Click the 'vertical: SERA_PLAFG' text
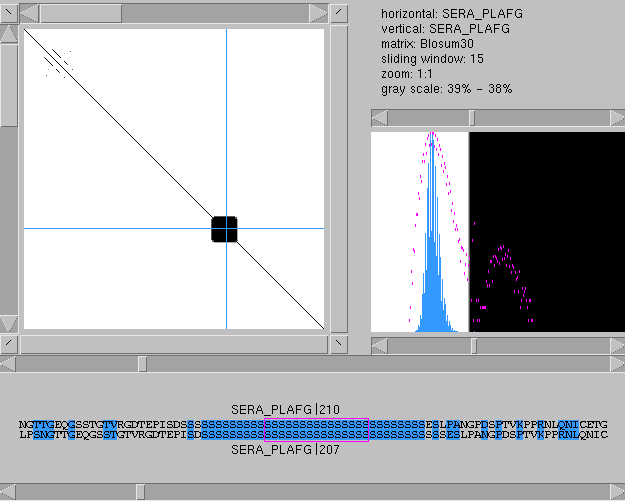This screenshot has width=625, height=501. (445, 29)
